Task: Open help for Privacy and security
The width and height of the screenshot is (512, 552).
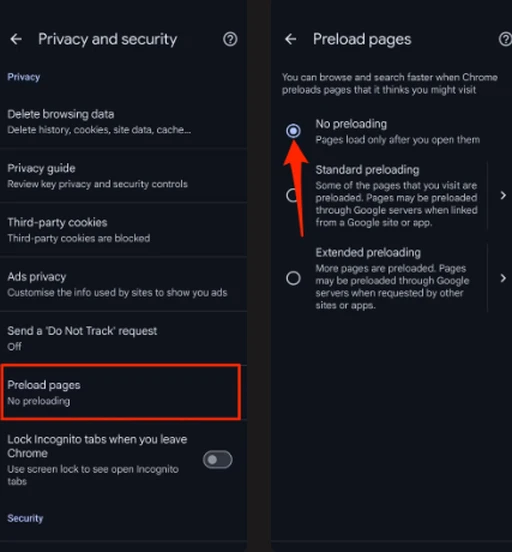Action: pyautogui.click(x=230, y=39)
